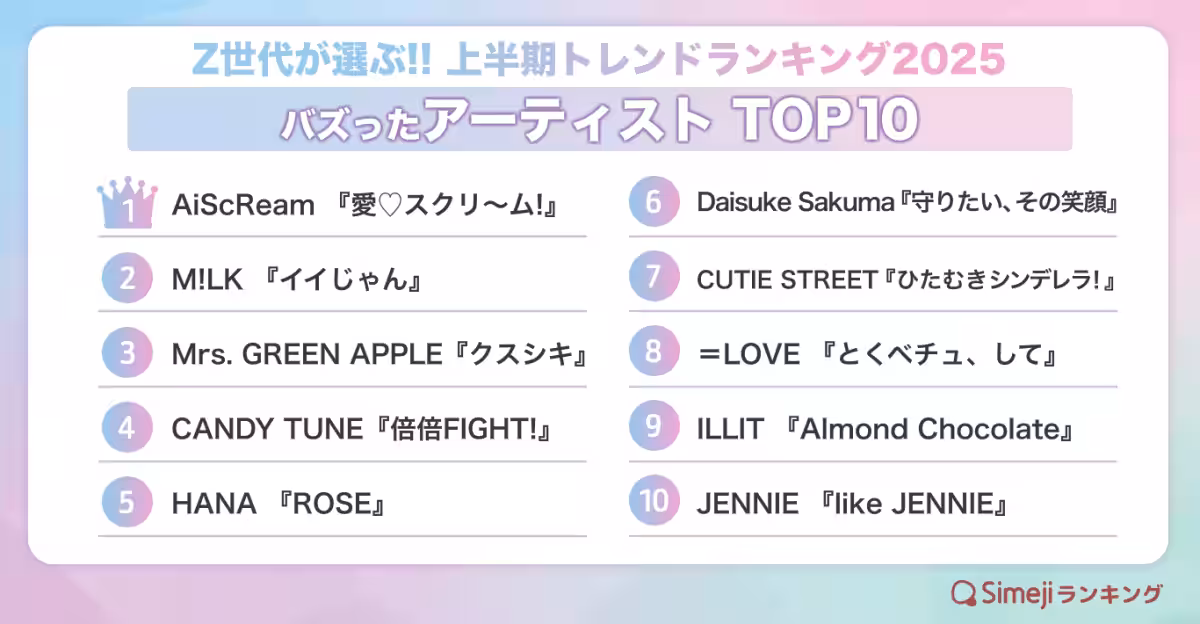Click the Simejiランキング text label
The height and width of the screenshot is (624, 1200).
1071,593
